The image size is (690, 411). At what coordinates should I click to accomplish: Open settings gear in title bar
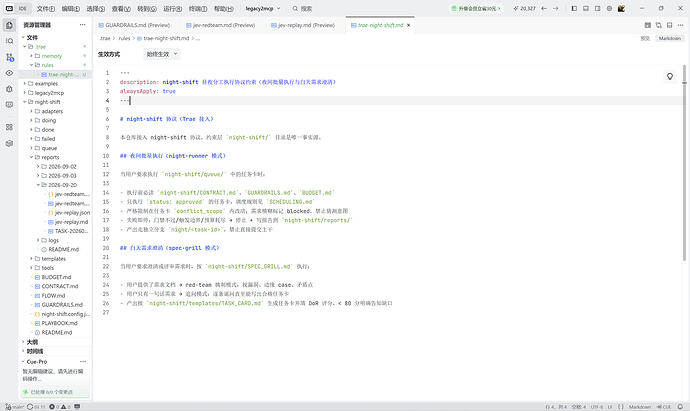tap(609, 8)
